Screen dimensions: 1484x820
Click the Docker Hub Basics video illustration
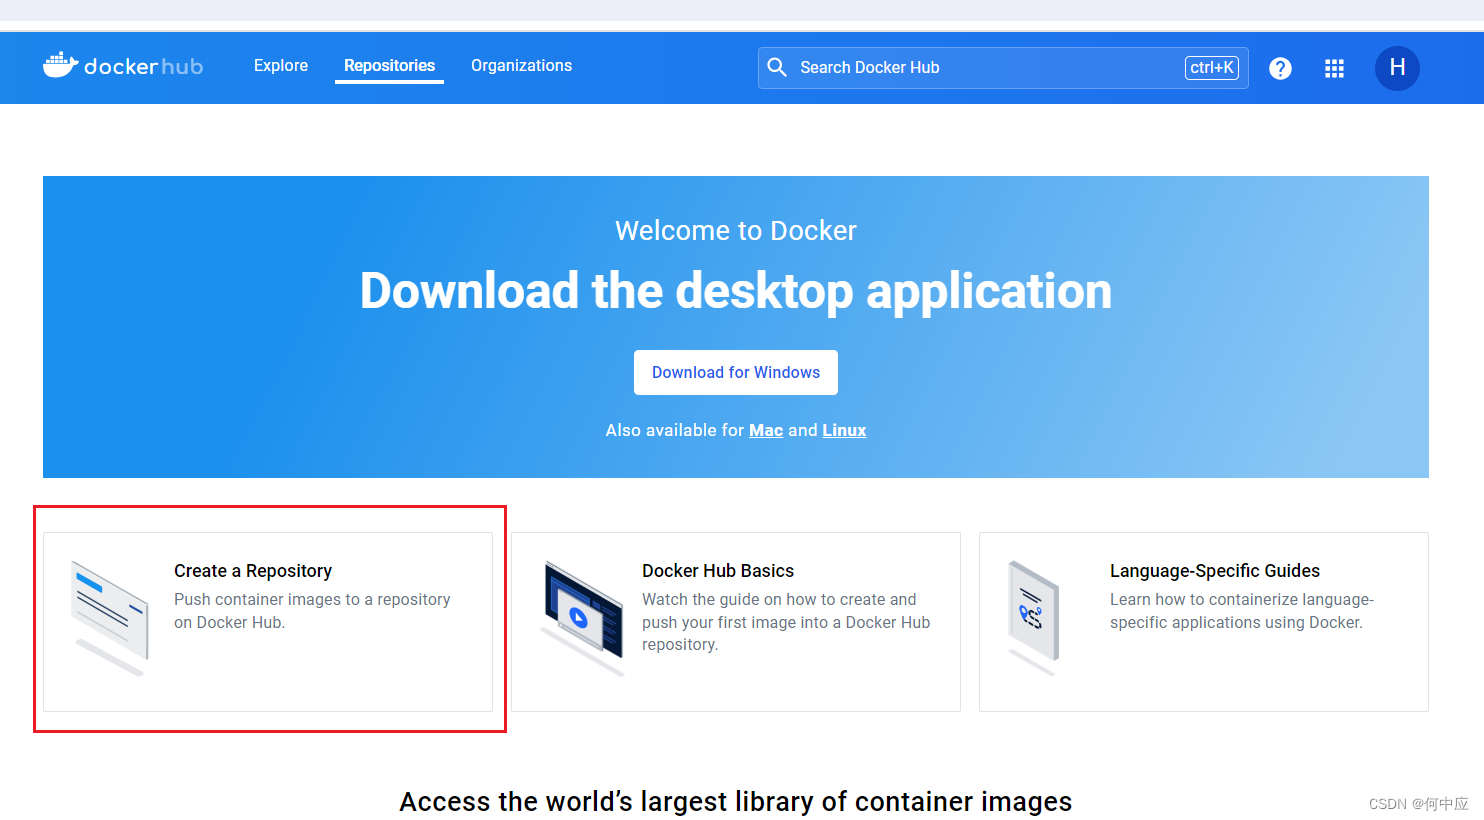(583, 618)
